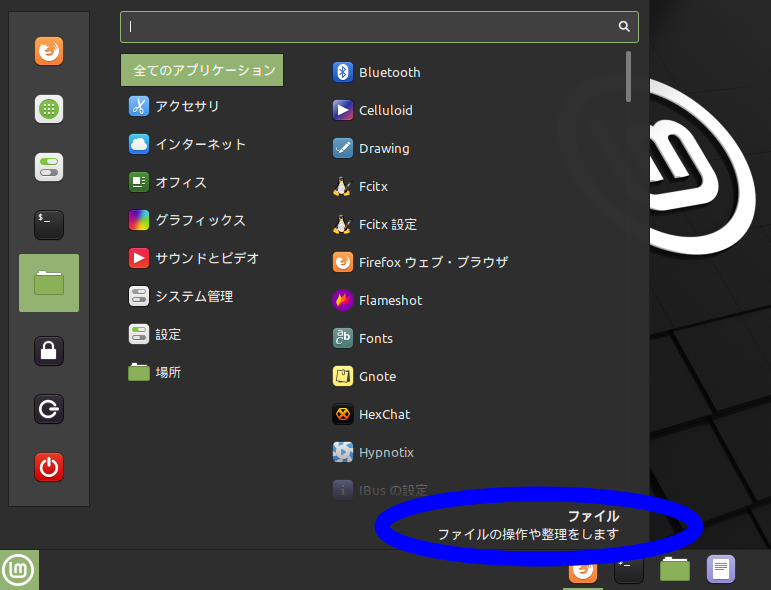Click the search magnifier icon
Image resolution: width=771 pixels, height=590 pixels.
624,27
